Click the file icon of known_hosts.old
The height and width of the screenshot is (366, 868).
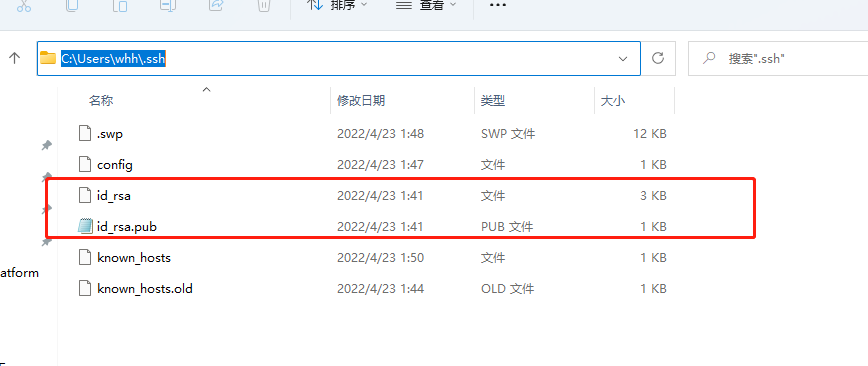[85, 288]
